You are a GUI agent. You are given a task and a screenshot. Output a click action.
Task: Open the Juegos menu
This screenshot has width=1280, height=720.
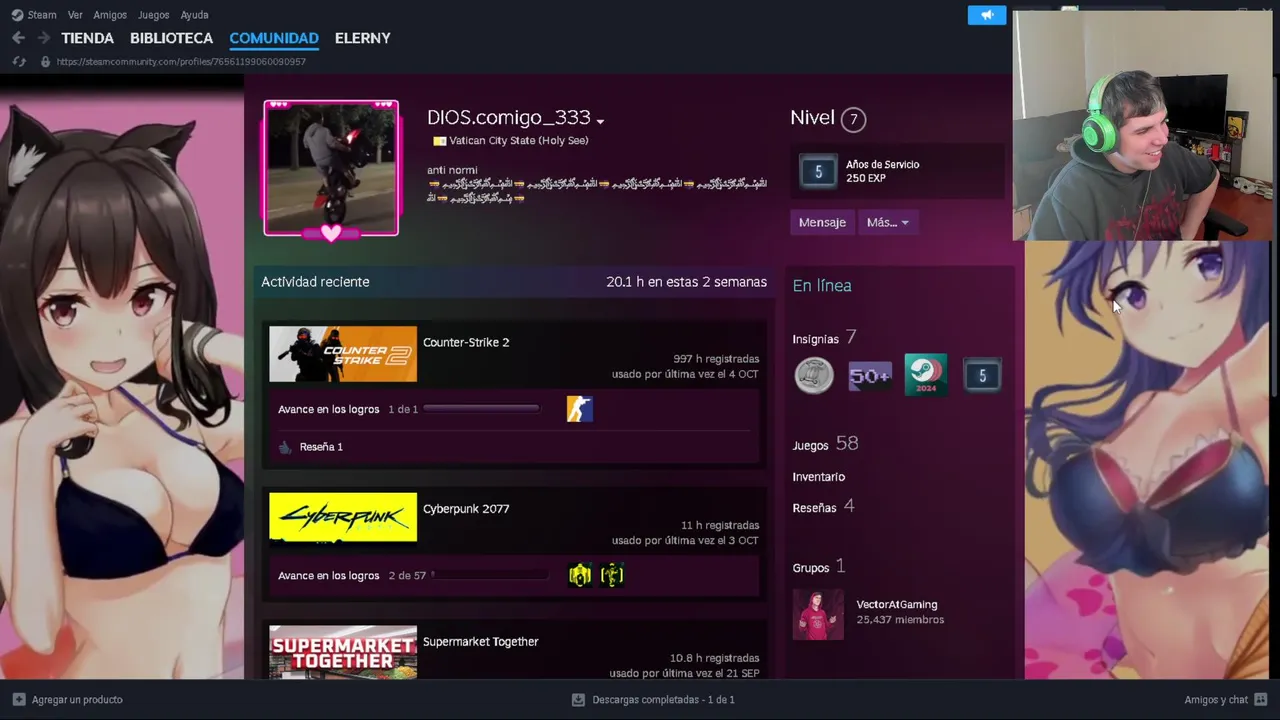[153, 15]
